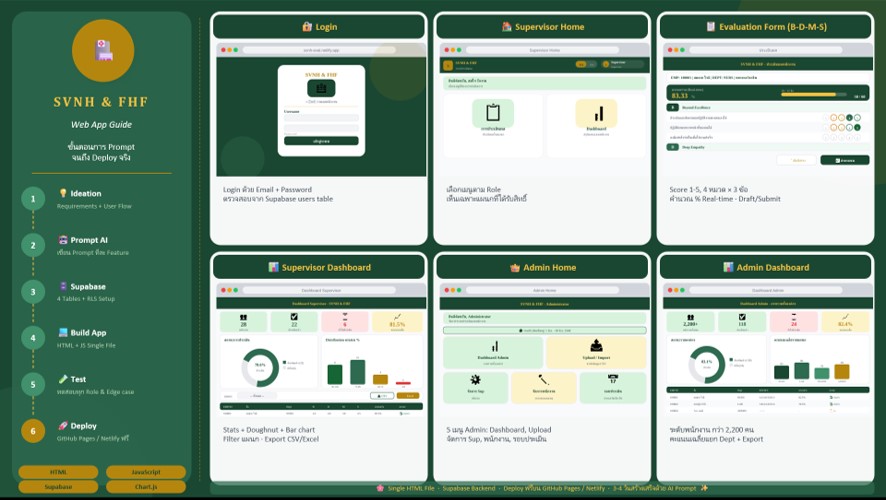886x500 pixels.
Task: Open the department filter dropdown in Supervisor Dashboard
Action: coord(257,395)
